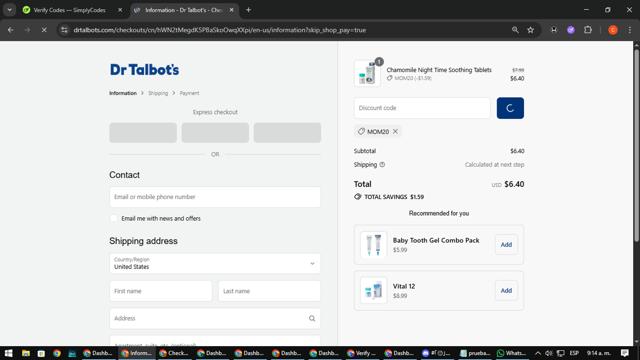640x360 pixels.
Task: Open the notification center icon
Action: (x=625, y=353)
